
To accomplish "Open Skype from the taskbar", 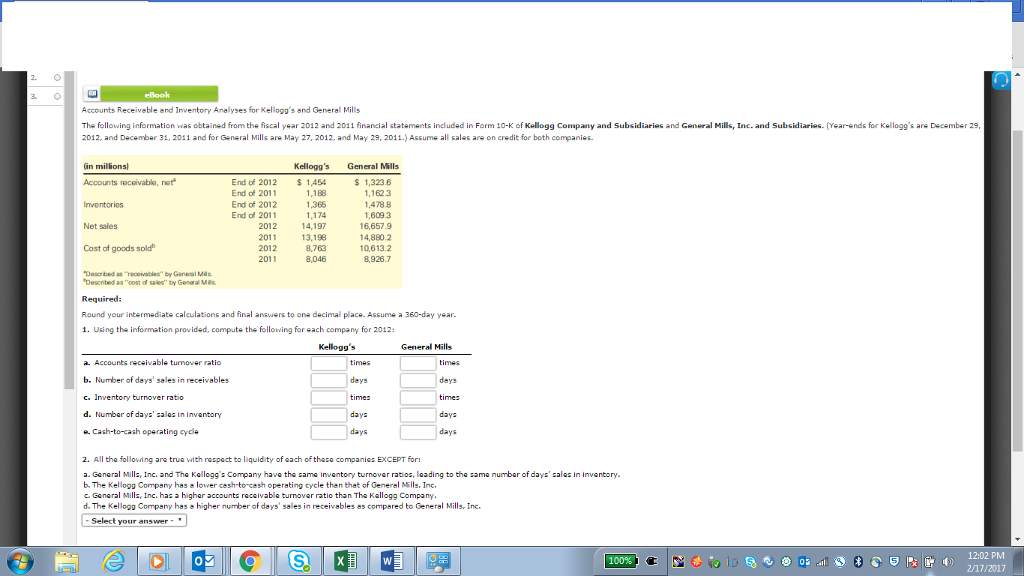I will [298, 562].
